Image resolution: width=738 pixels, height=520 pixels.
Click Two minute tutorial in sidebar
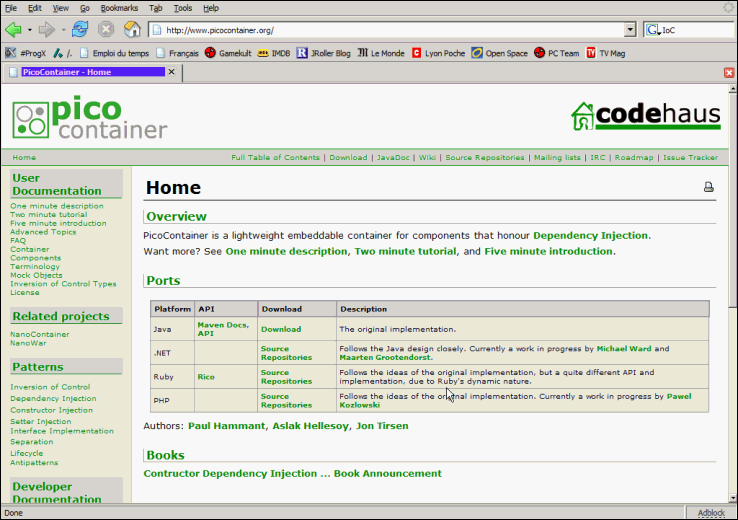pos(49,215)
